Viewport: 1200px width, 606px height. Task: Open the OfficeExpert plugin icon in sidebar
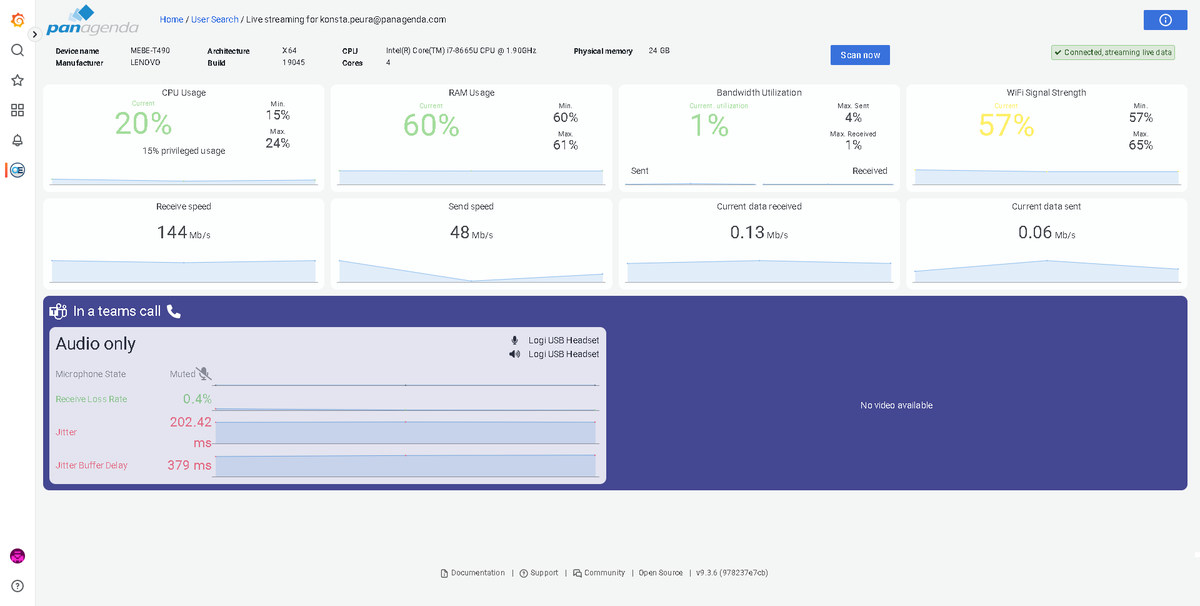tap(17, 170)
